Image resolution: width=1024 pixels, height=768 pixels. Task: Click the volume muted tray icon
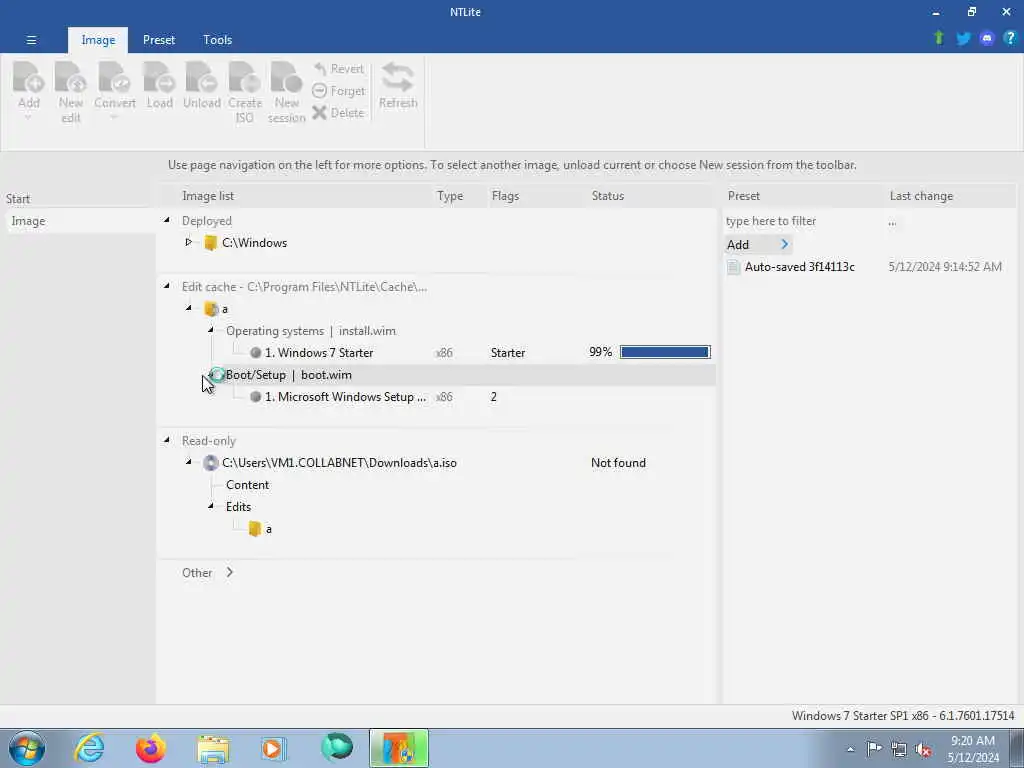pos(923,749)
